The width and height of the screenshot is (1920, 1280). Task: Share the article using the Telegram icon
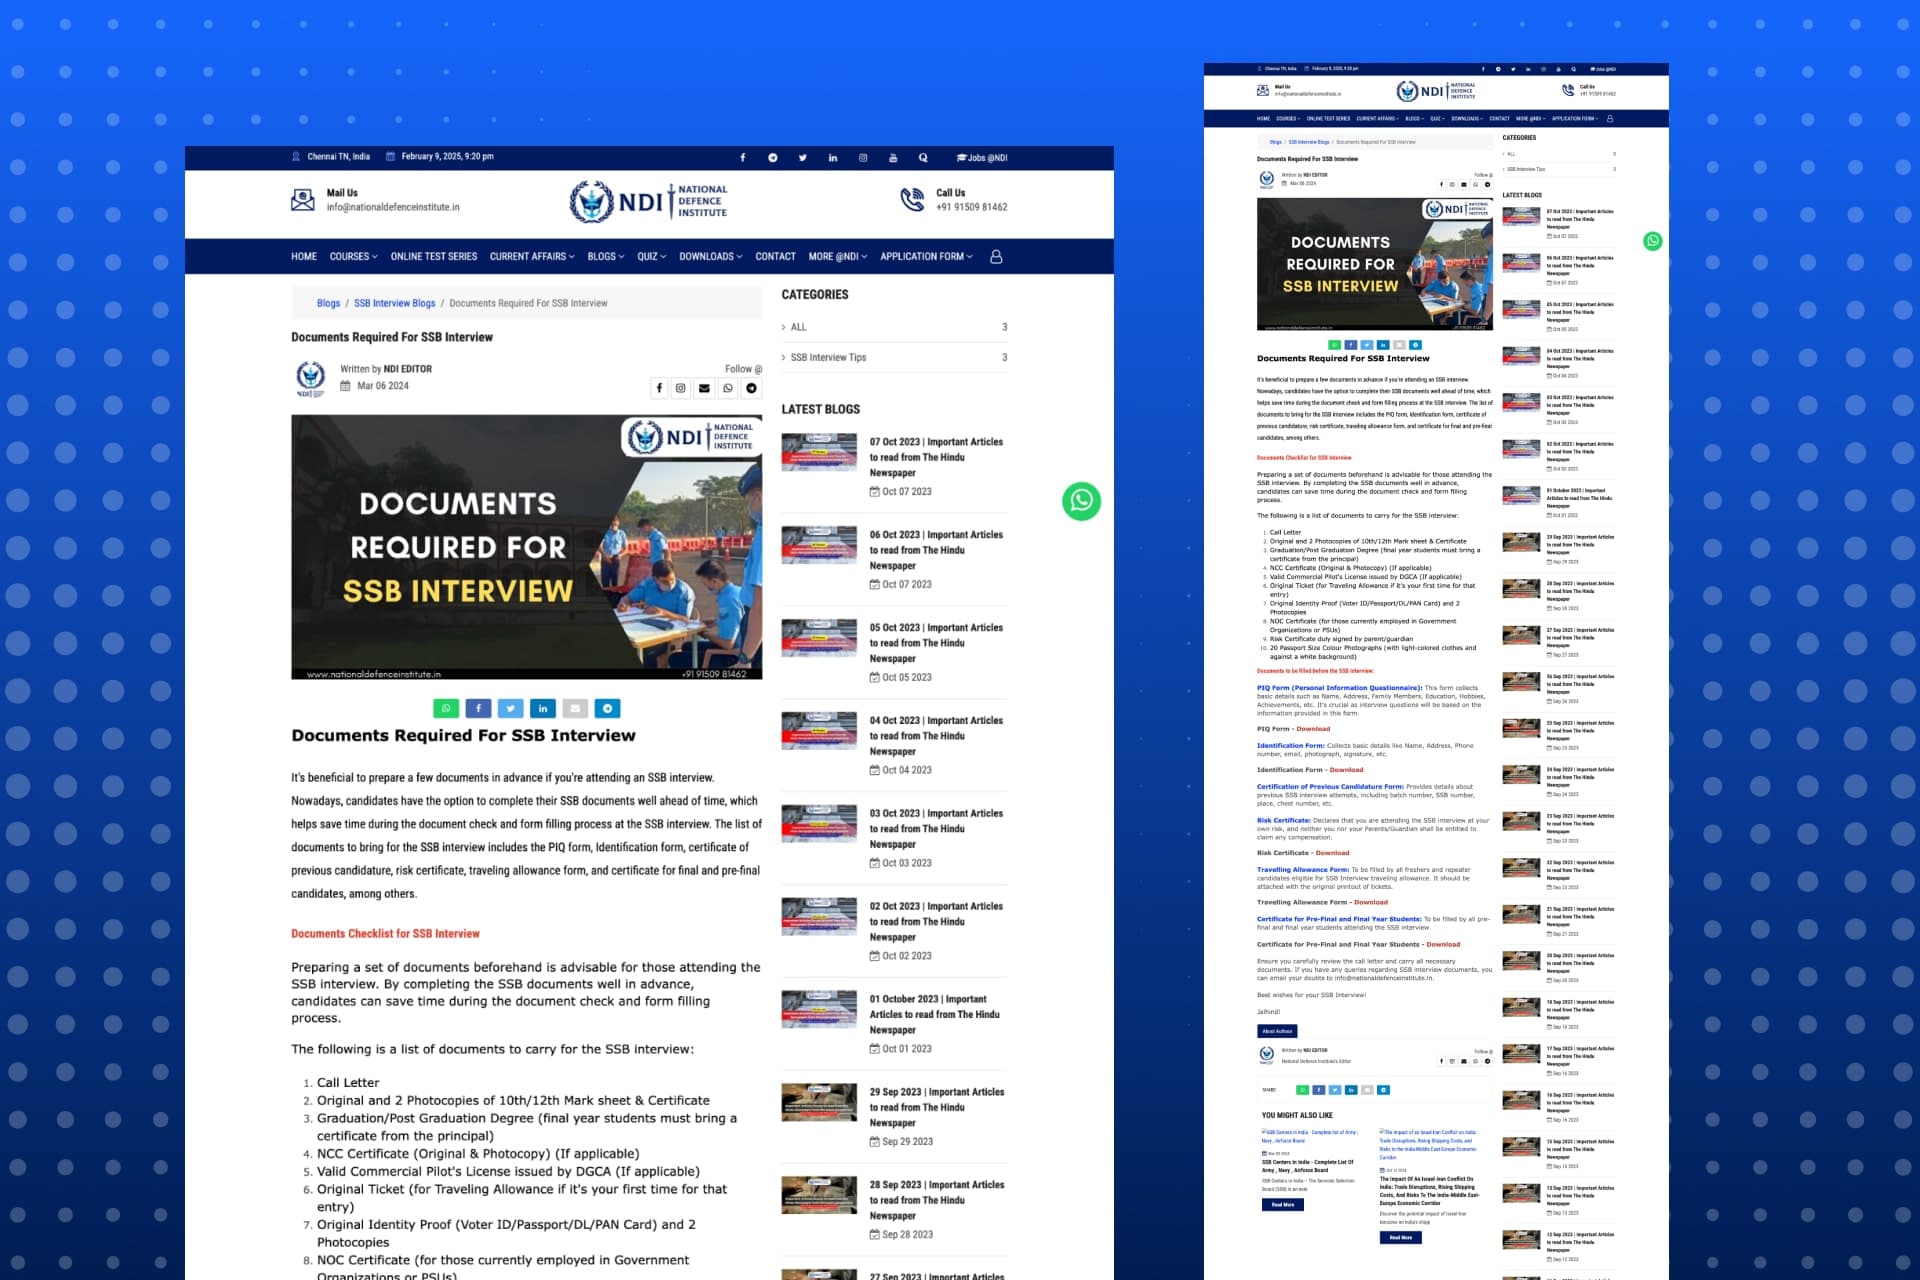tap(606, 708)
